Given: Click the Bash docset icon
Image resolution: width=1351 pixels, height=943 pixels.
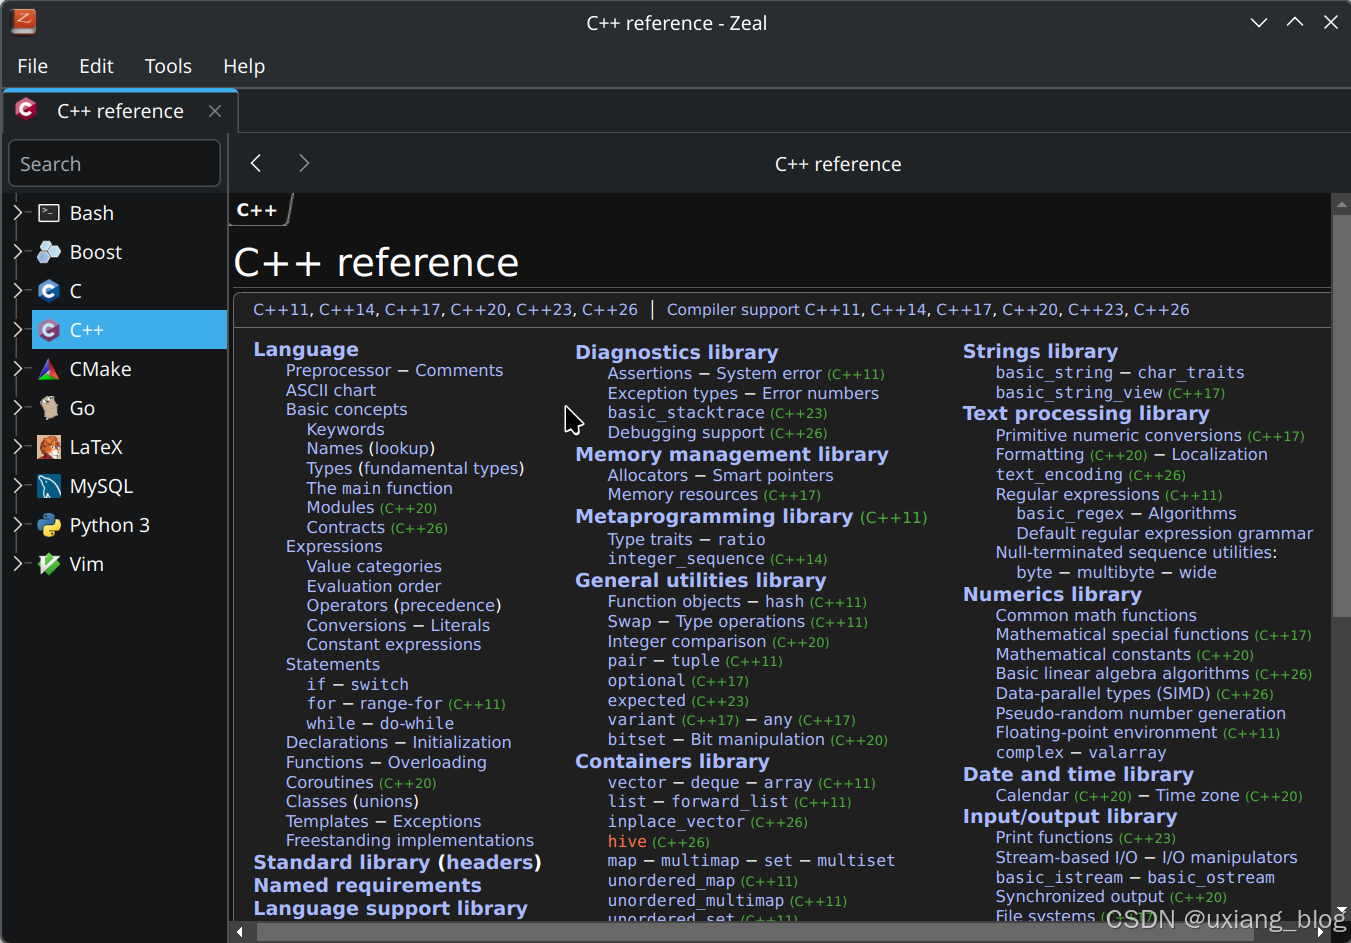Looking at the screenshot, I should click(49, 213).
